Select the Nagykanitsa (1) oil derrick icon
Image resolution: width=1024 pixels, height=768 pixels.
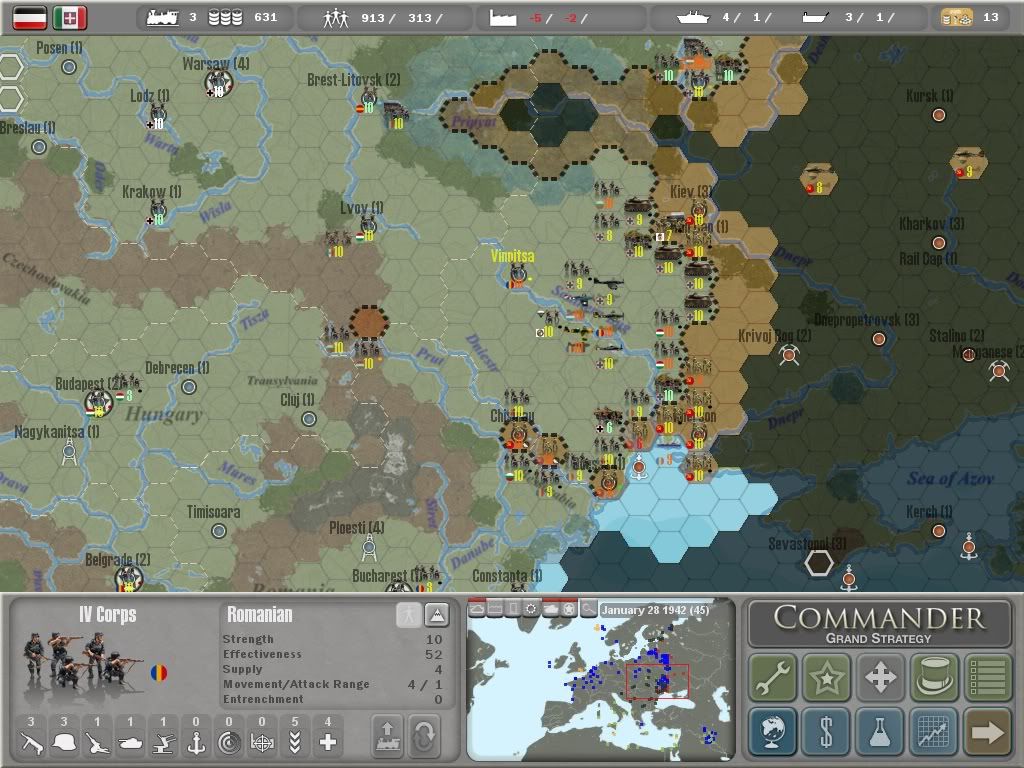click(x=69, y=451)
